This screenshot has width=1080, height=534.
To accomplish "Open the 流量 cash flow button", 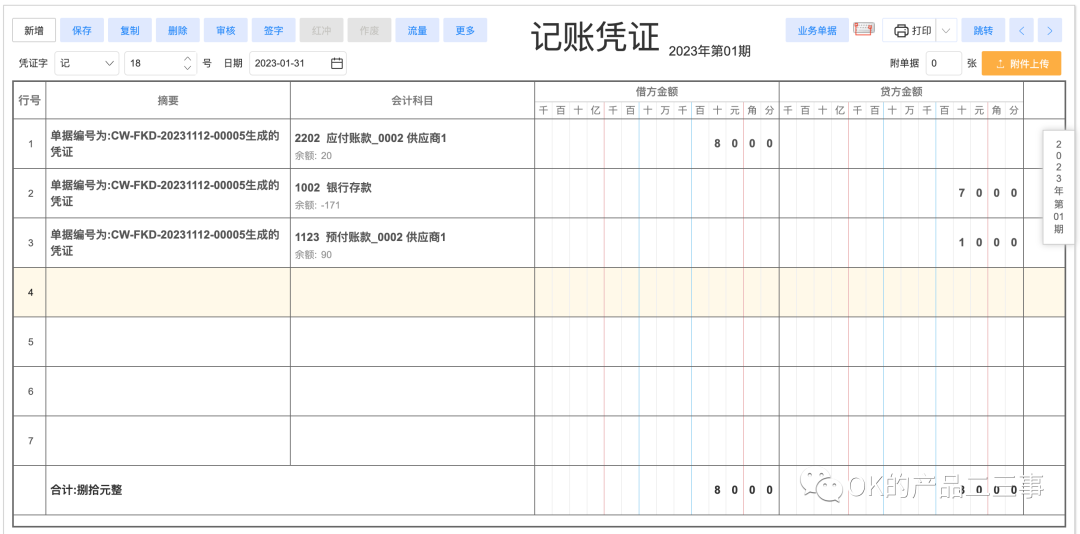I will (417, 30).
